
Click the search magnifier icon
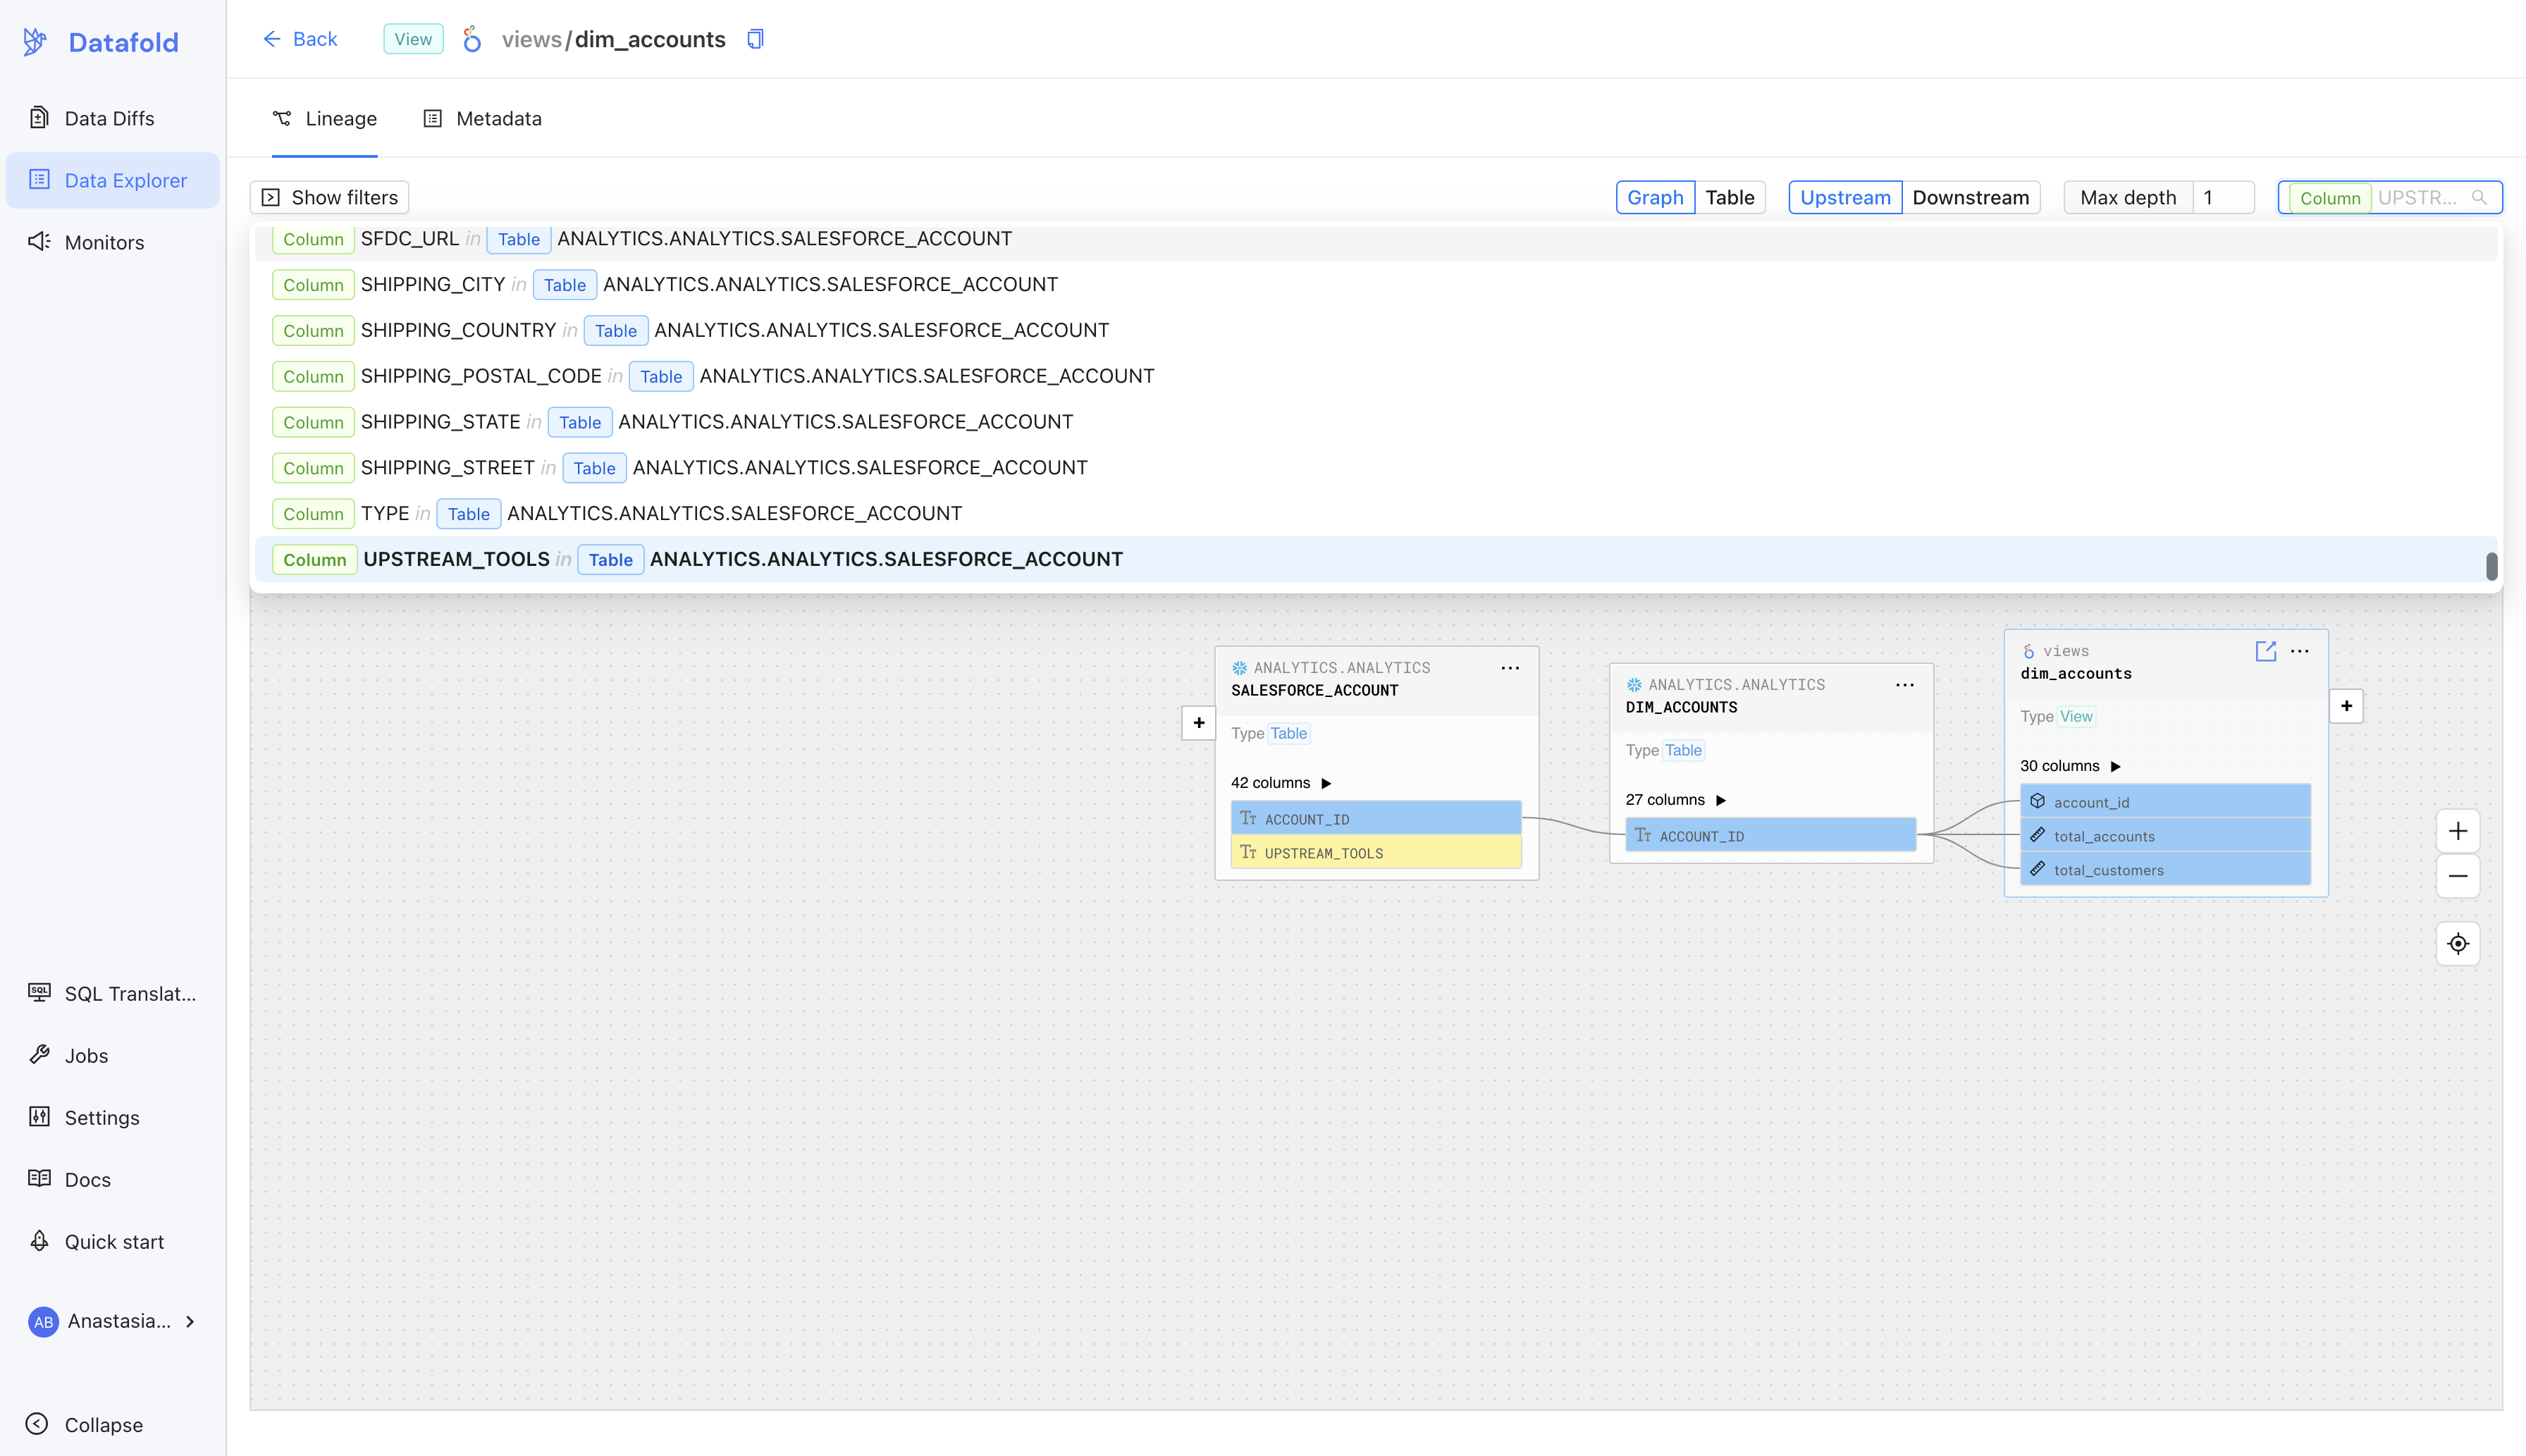[x=2479, y=197]
